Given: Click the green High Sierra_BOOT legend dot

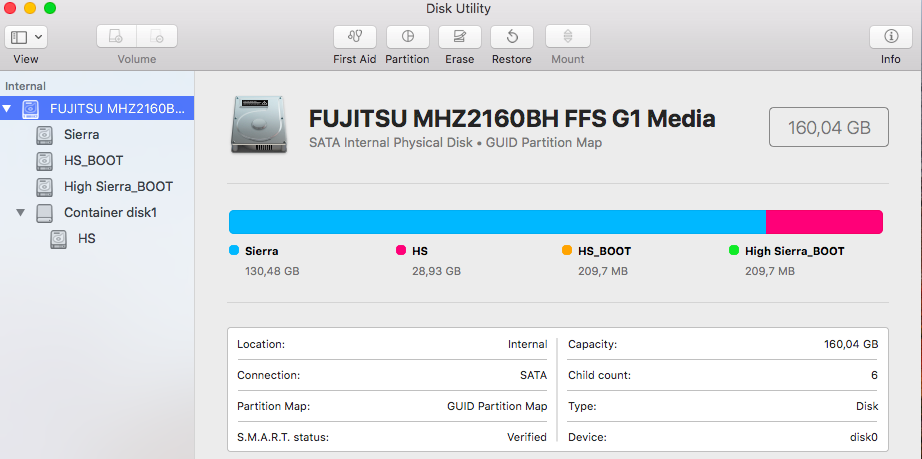Looking at the screenshot, I should [734, 250].
